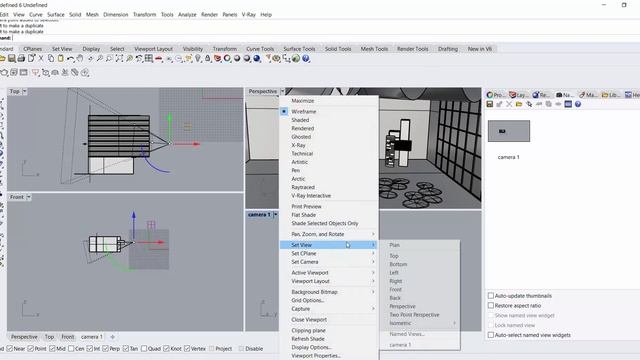
Task: Expand Pan, Zoom, and Rotate submenu
Action: click(328, 234)
